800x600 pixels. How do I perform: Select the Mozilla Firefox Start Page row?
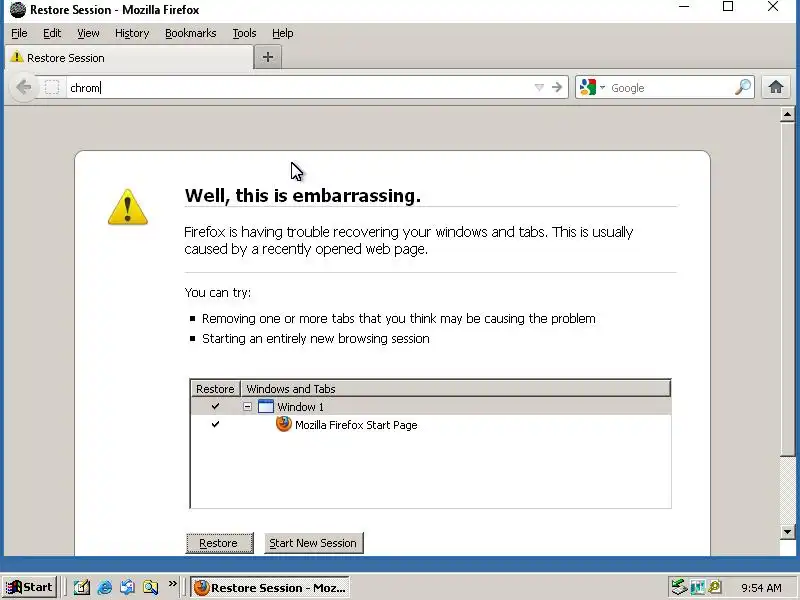[x=431, y=424]
